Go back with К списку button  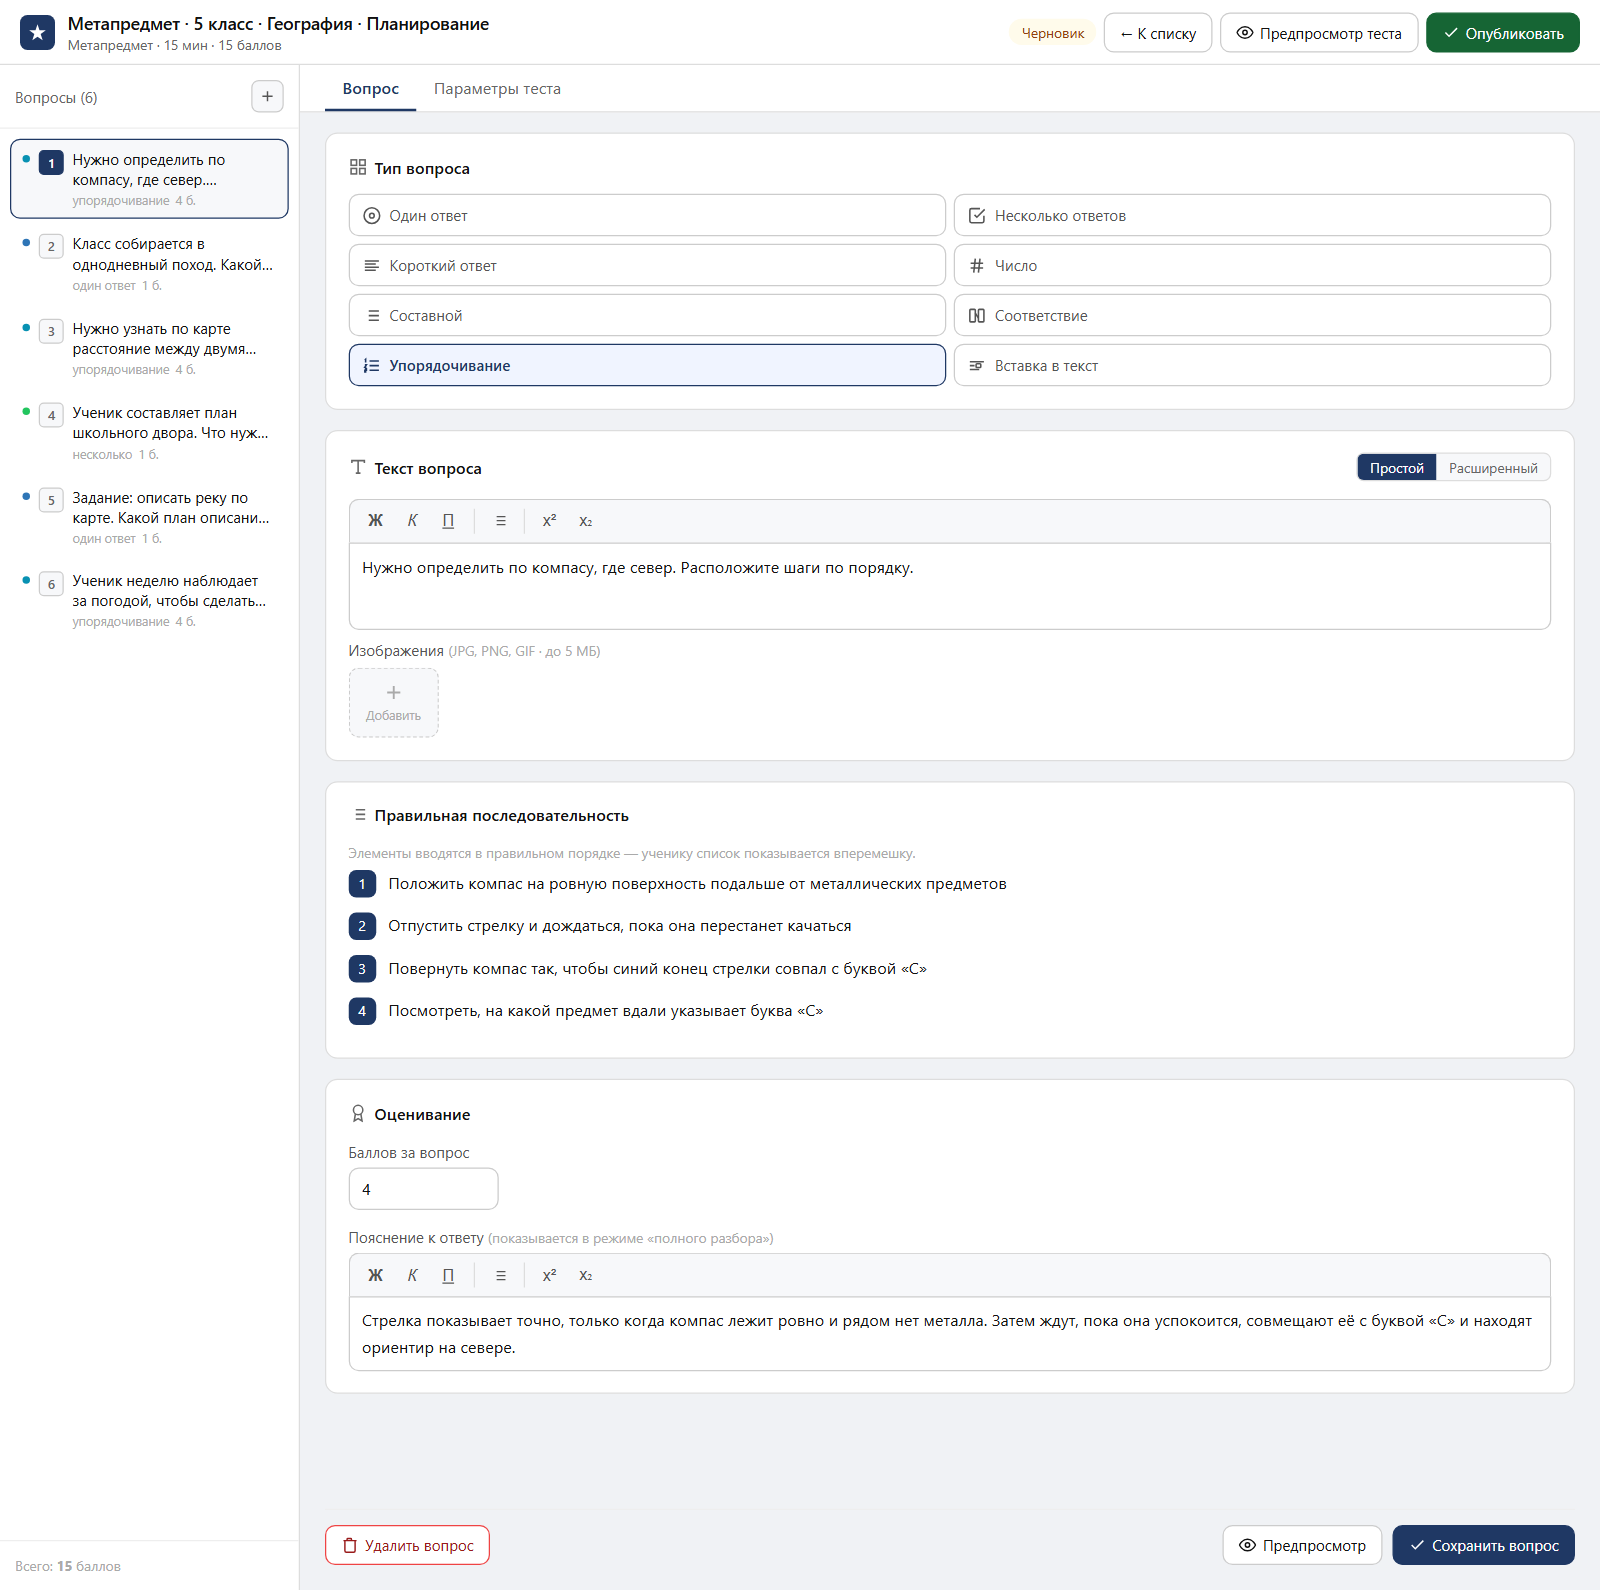1158,33
